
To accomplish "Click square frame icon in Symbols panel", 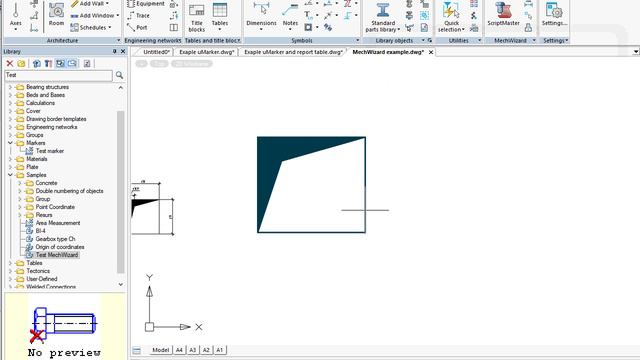I will point(308,27).
